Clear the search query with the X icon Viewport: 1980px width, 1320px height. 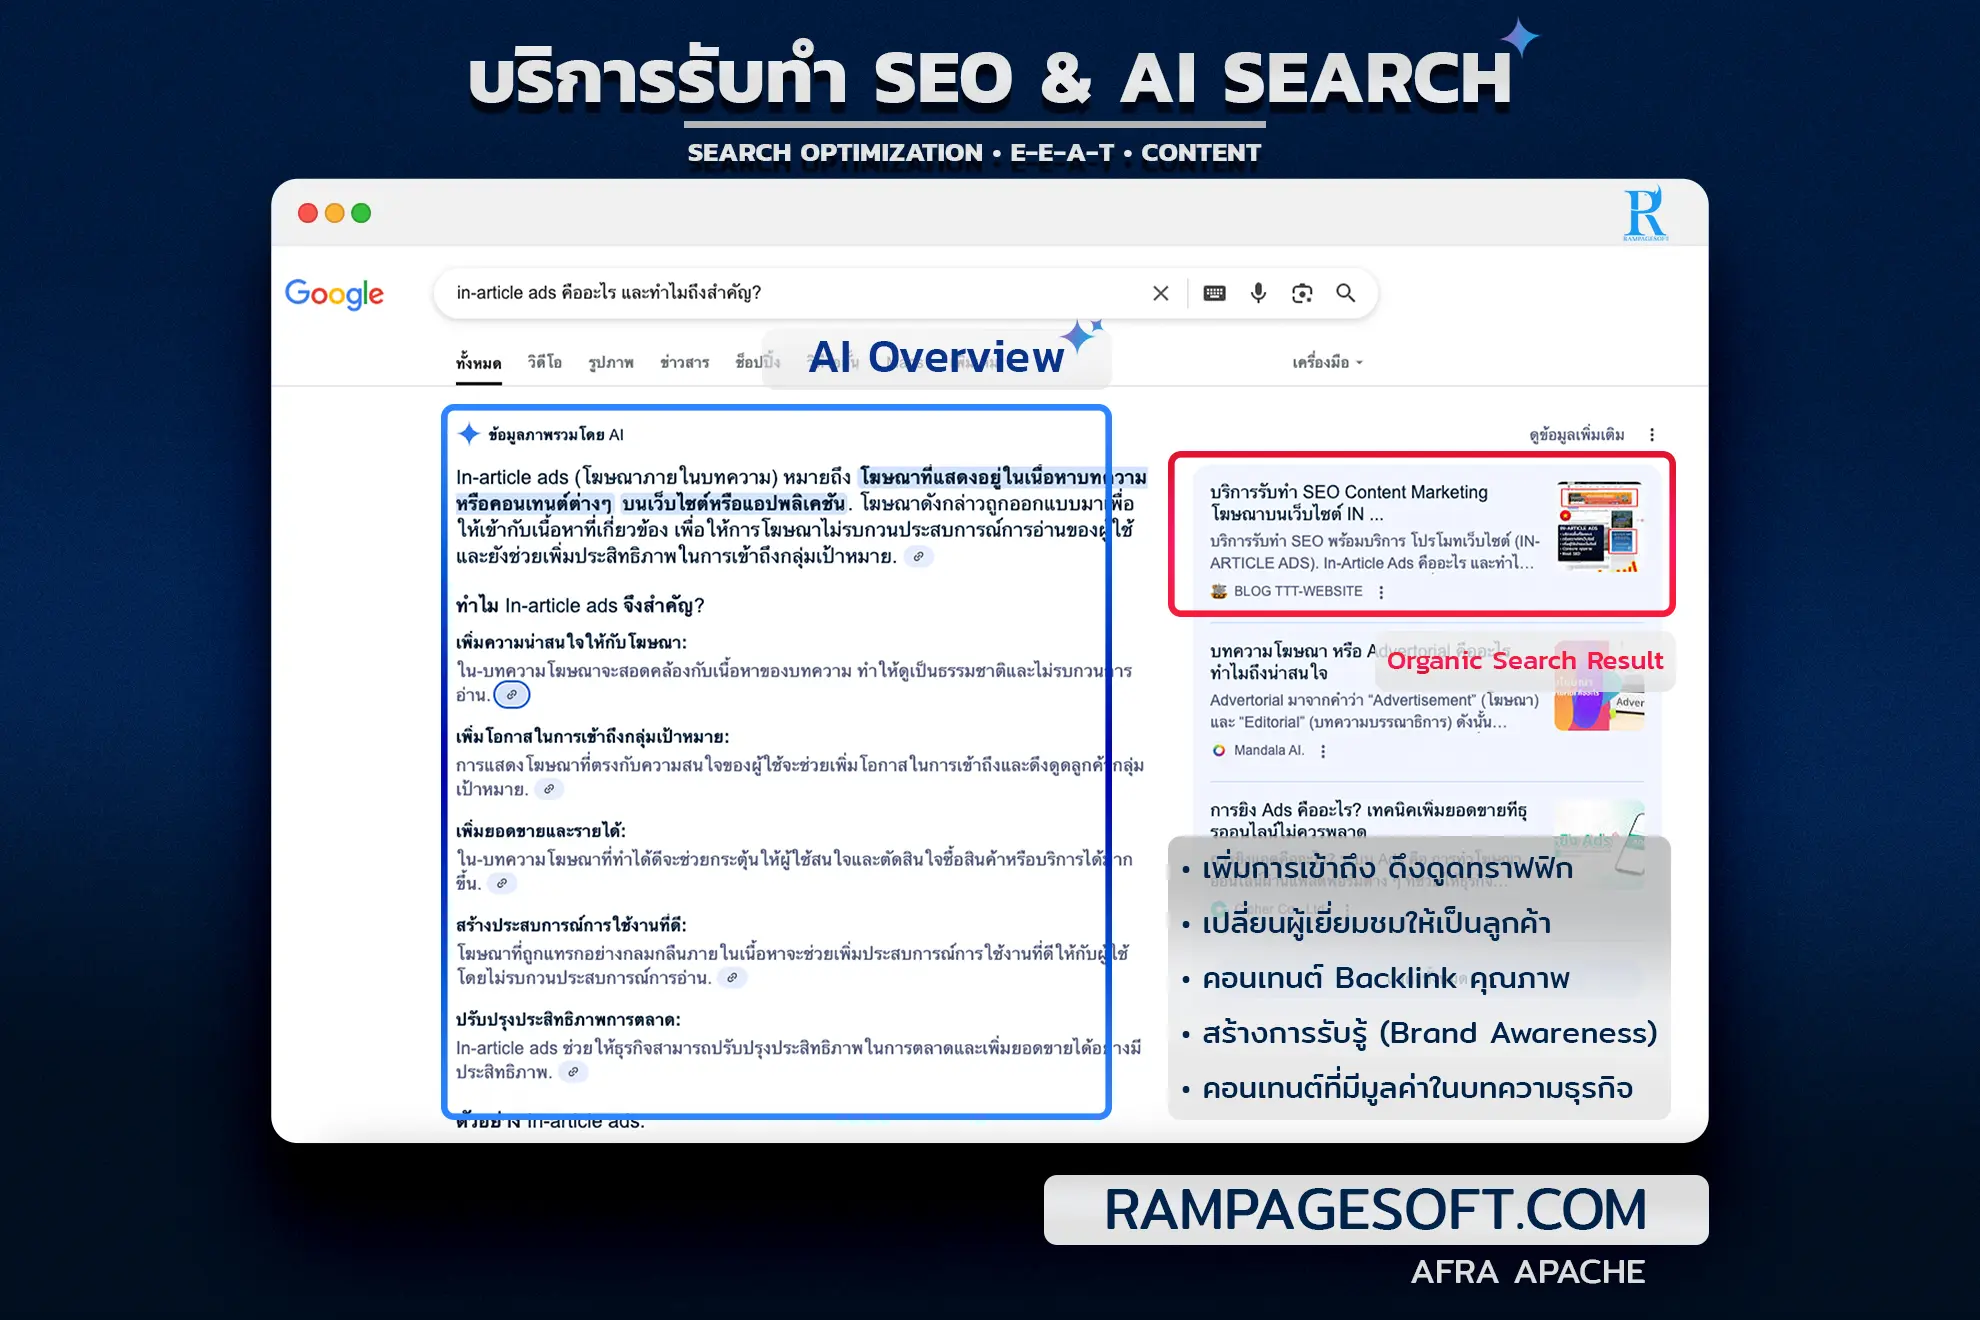pos(1160,293)
